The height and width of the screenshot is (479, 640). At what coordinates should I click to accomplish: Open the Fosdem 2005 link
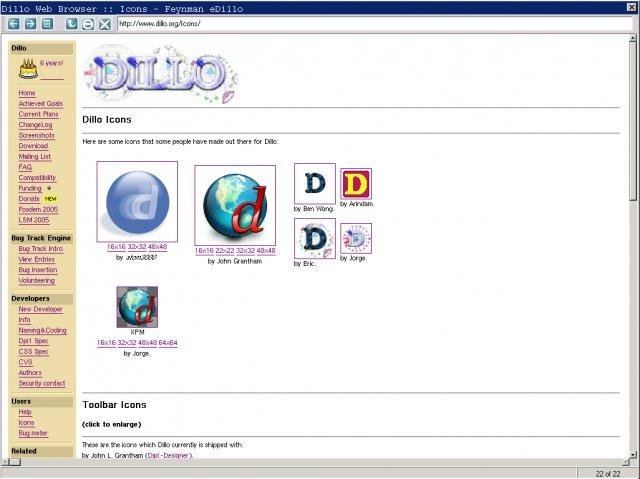(x=38, y=210)
